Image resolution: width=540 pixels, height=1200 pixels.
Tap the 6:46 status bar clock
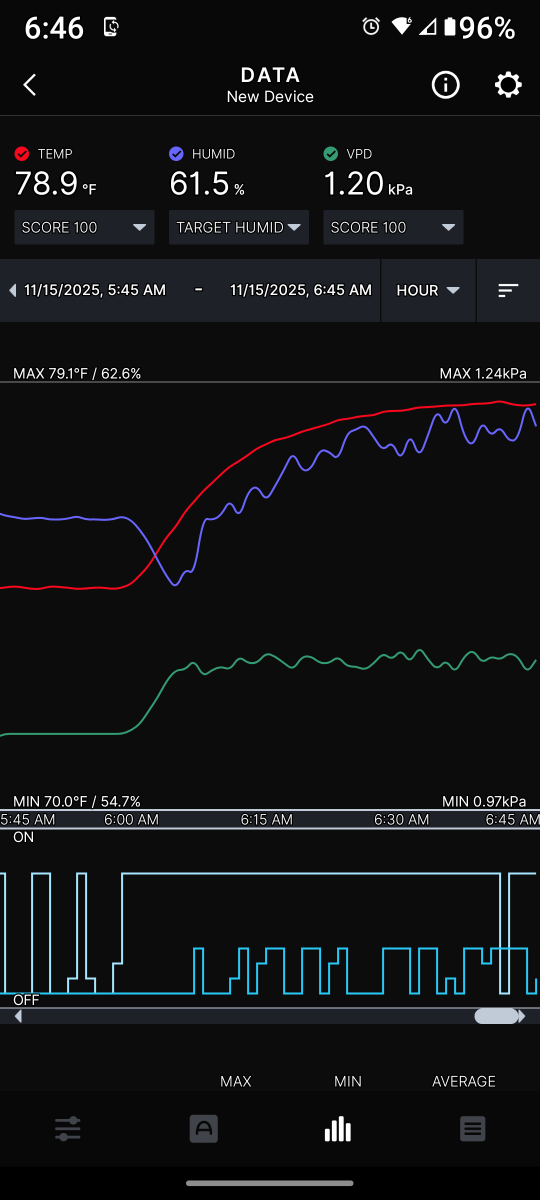[54, 28]
